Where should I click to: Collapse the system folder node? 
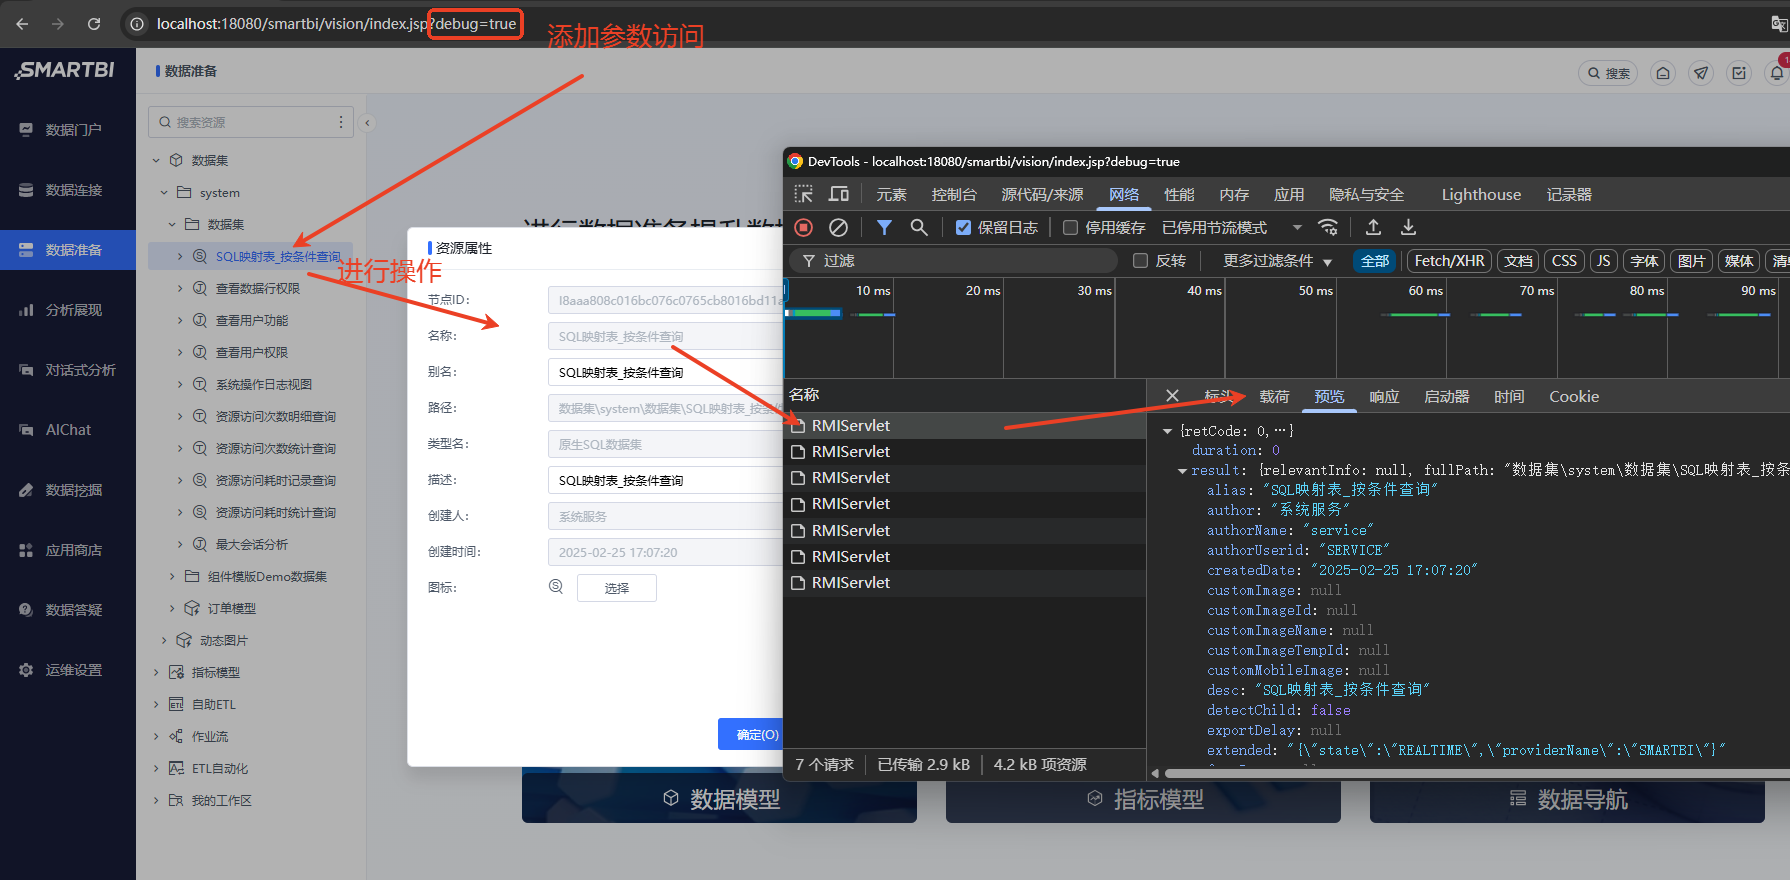164,192
